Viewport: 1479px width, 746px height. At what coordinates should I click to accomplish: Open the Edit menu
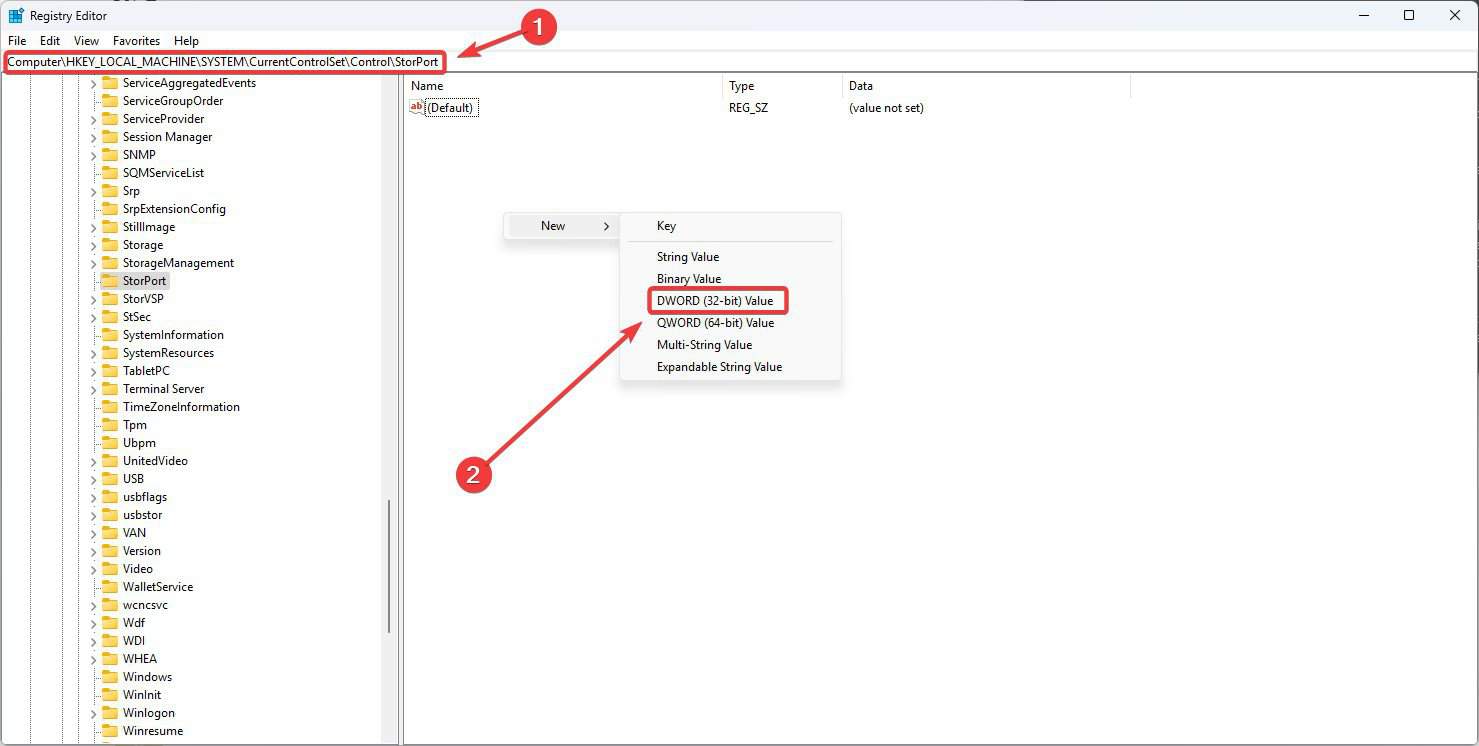[50, 41]
